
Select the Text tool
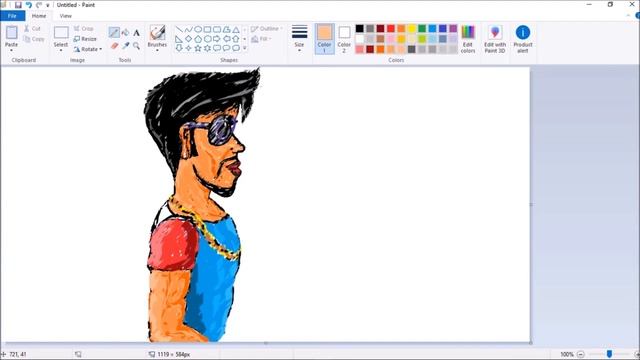click(x=136, y=33)
